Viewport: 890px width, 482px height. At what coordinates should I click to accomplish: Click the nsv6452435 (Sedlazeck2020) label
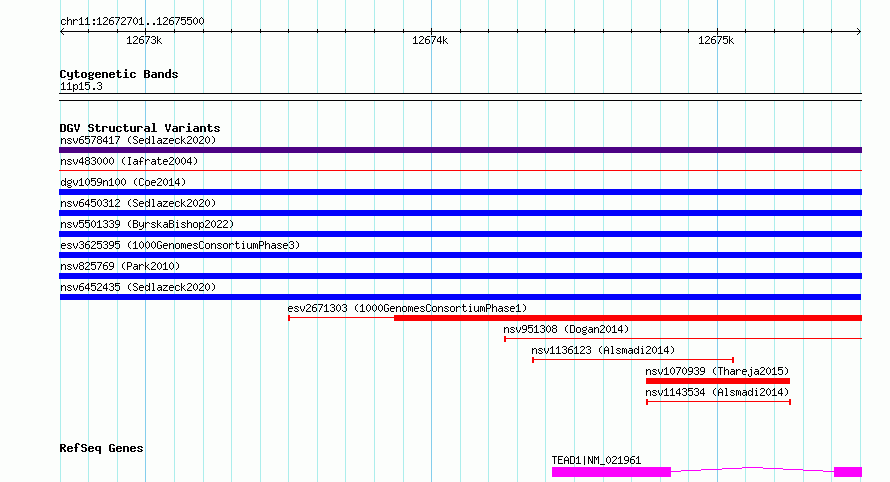pos(138,287)
